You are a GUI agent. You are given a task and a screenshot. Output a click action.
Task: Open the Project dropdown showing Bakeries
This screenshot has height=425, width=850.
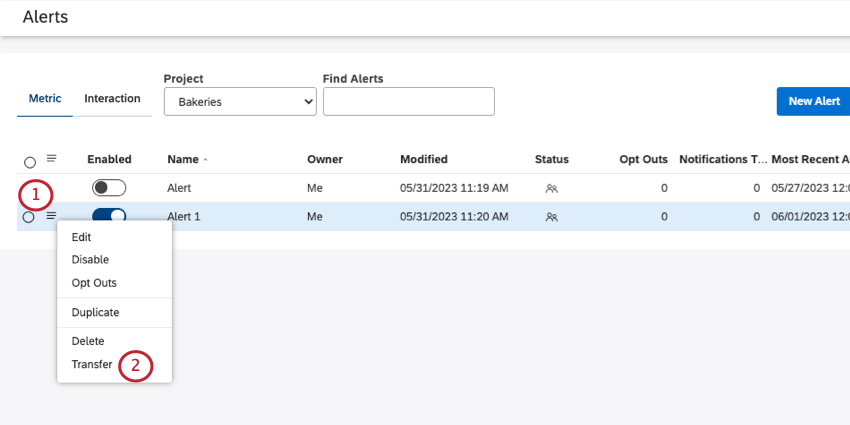pos(240,101)
